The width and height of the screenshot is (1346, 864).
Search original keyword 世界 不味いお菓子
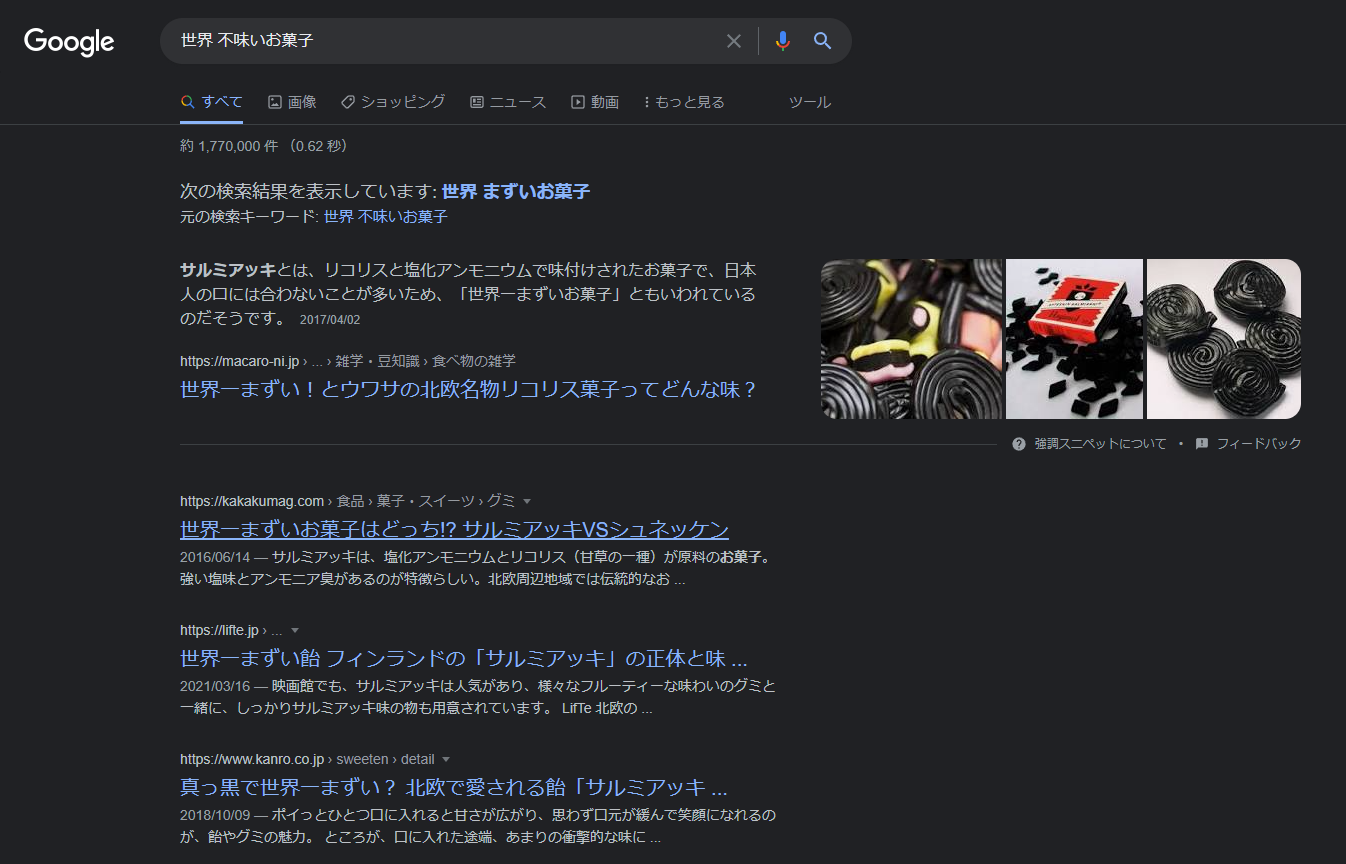[x=386, y=217]
